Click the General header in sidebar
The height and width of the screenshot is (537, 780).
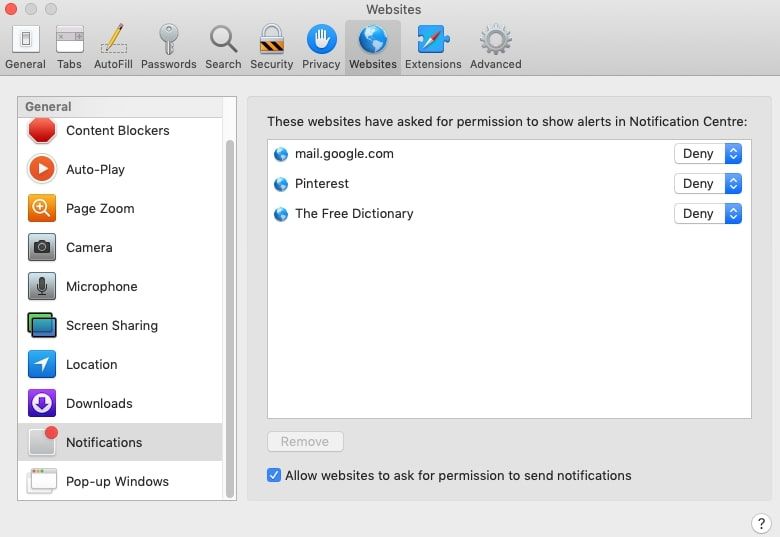(48, 107)
